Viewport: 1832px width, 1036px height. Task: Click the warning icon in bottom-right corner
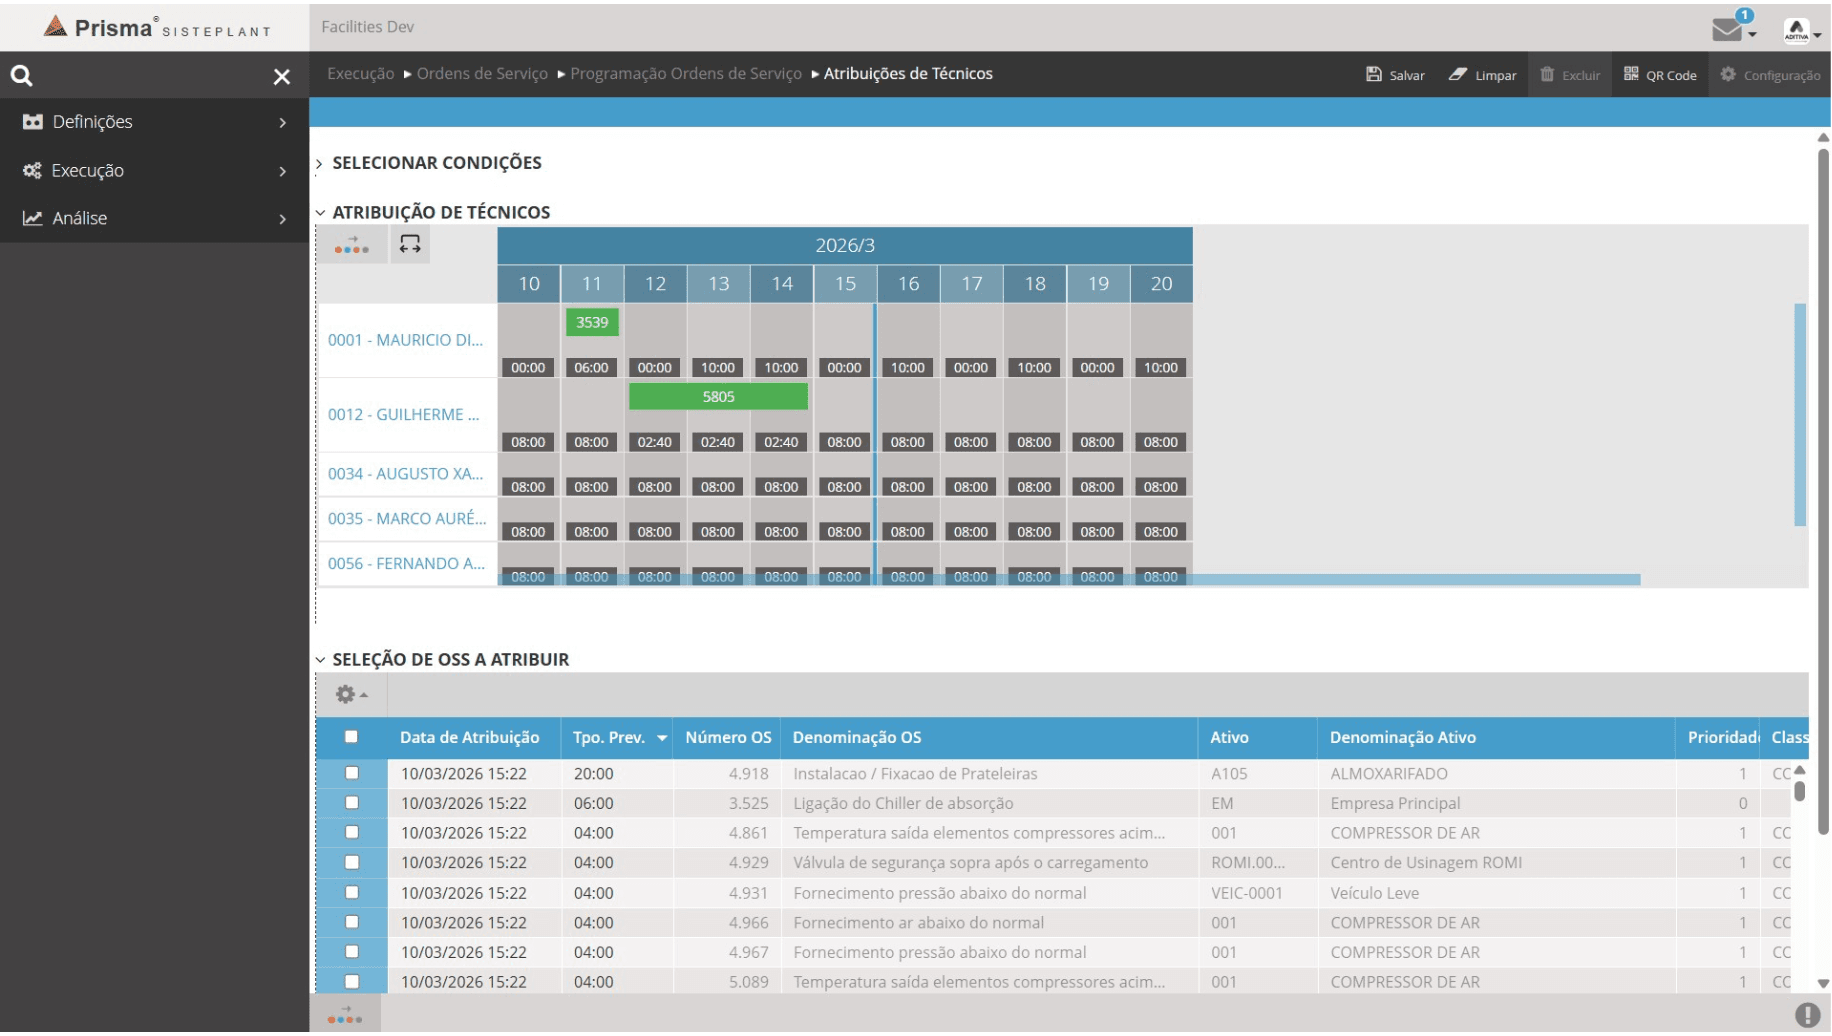(x=1806, y=1015)
